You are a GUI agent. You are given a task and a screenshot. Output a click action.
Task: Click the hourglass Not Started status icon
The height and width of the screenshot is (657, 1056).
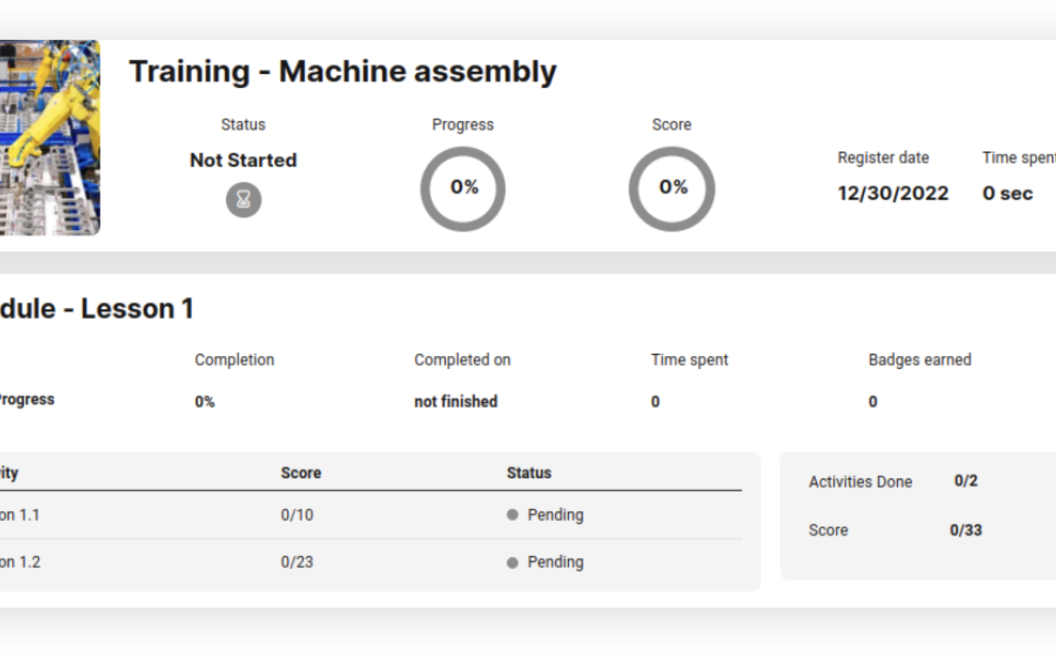click(243, 200)
